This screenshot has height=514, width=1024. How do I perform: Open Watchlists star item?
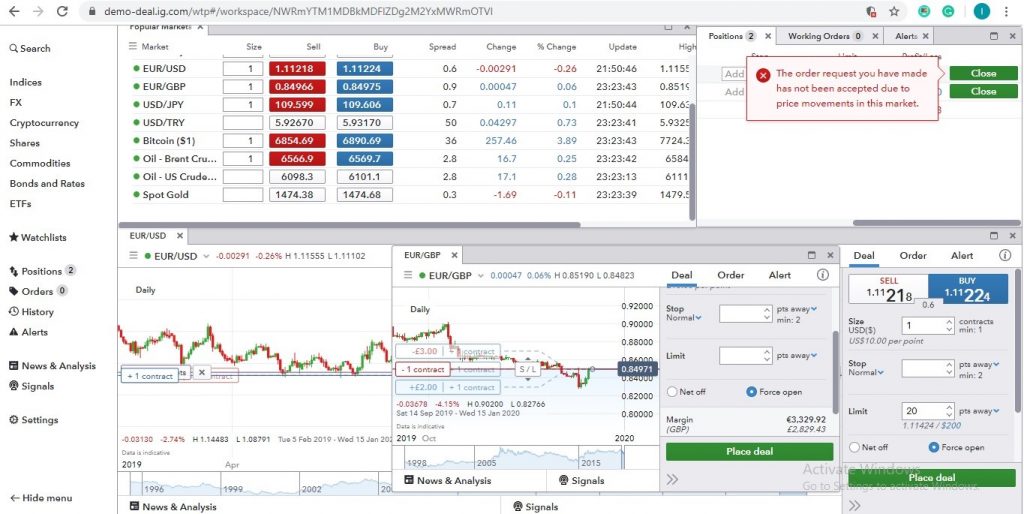(37, 238)
